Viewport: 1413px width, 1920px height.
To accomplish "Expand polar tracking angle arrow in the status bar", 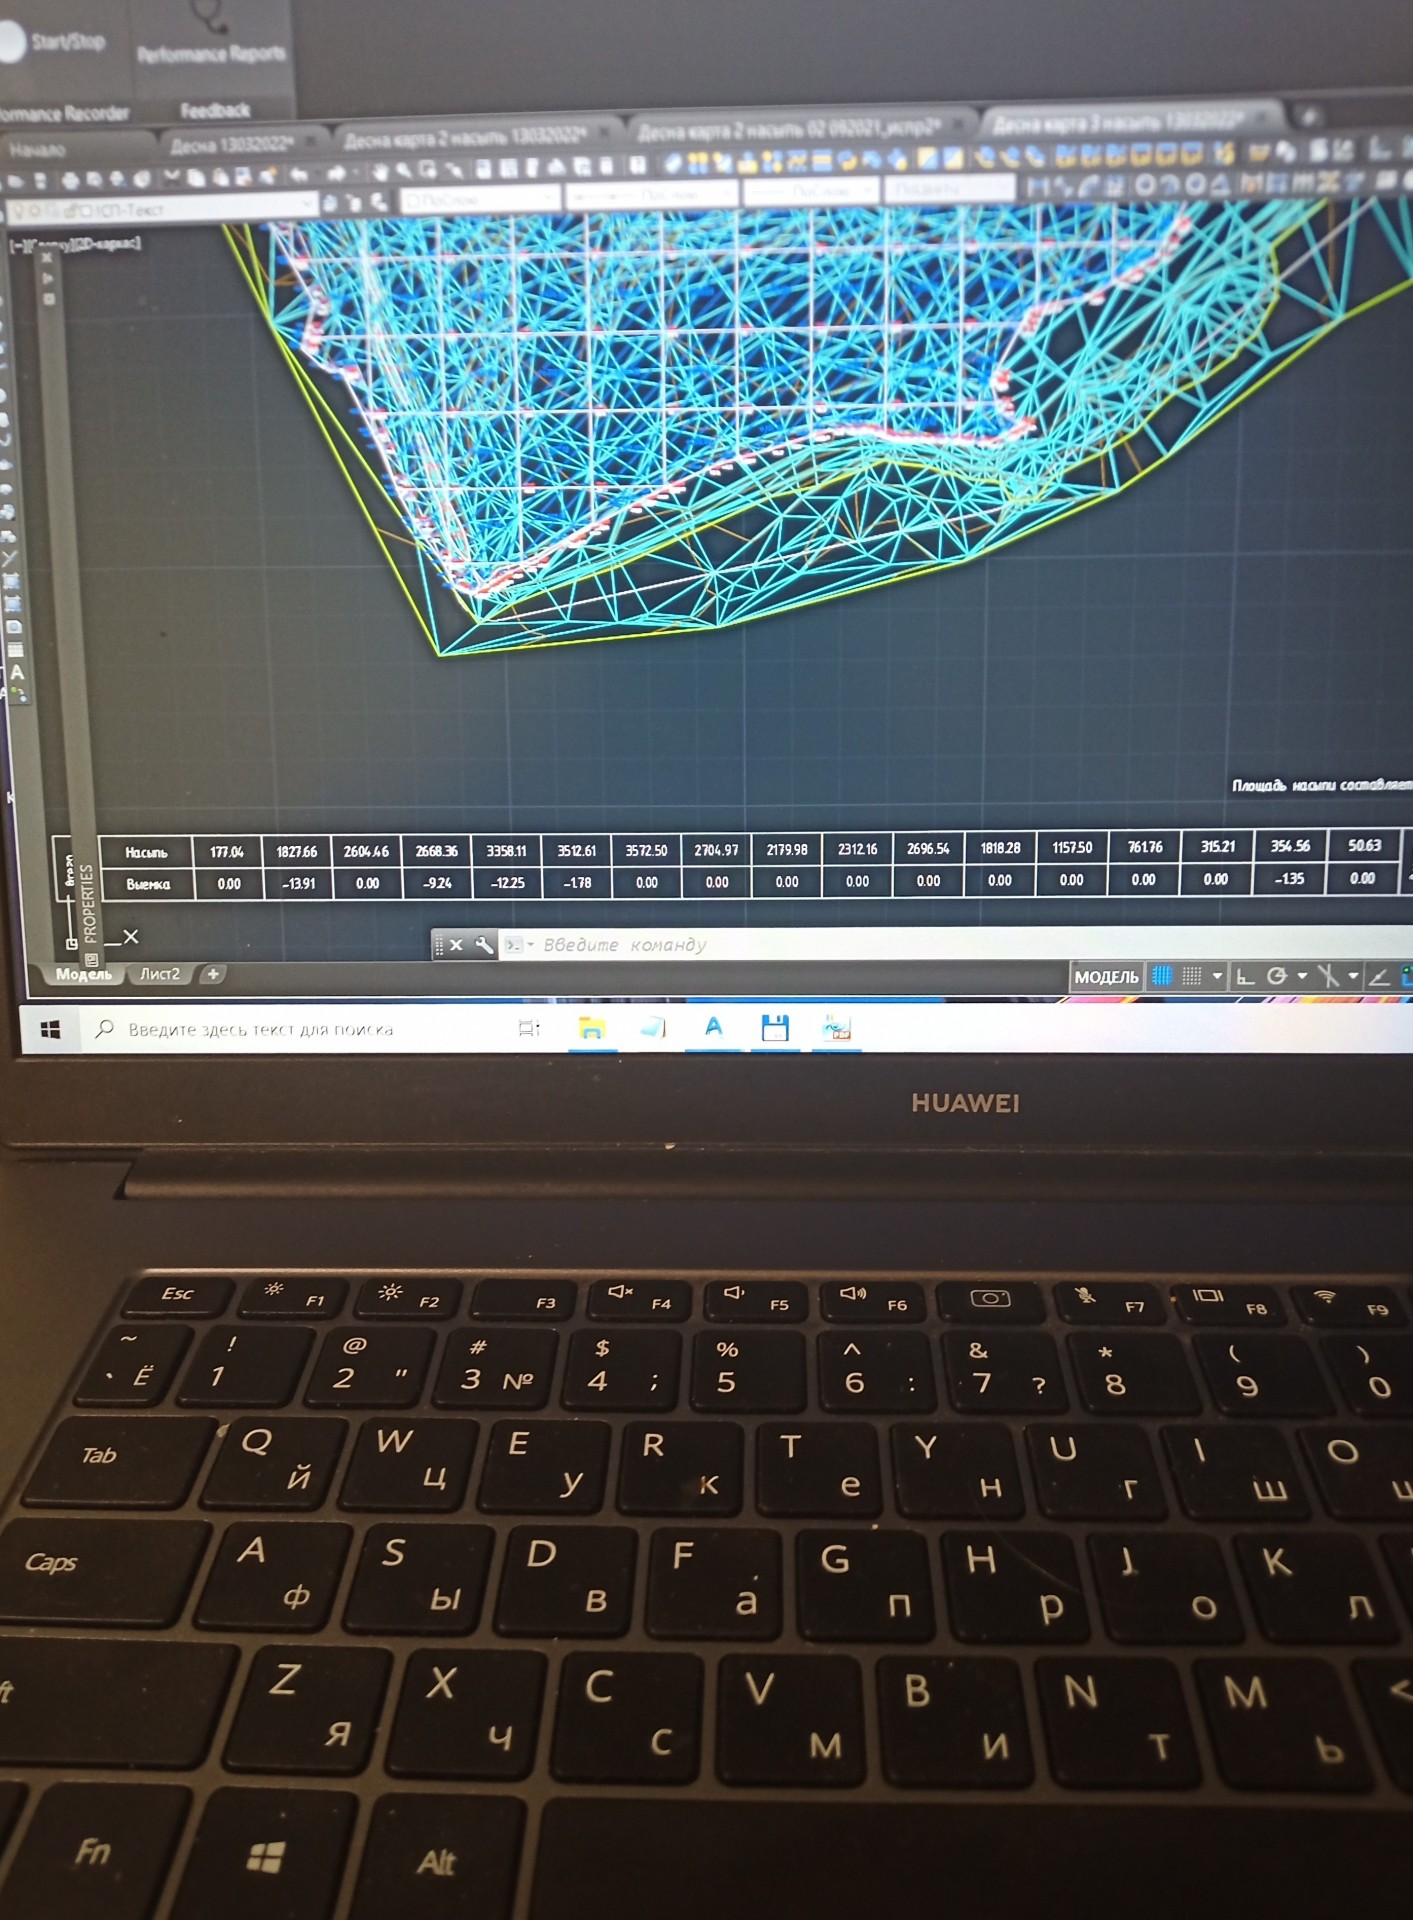I will [1302, 976].
